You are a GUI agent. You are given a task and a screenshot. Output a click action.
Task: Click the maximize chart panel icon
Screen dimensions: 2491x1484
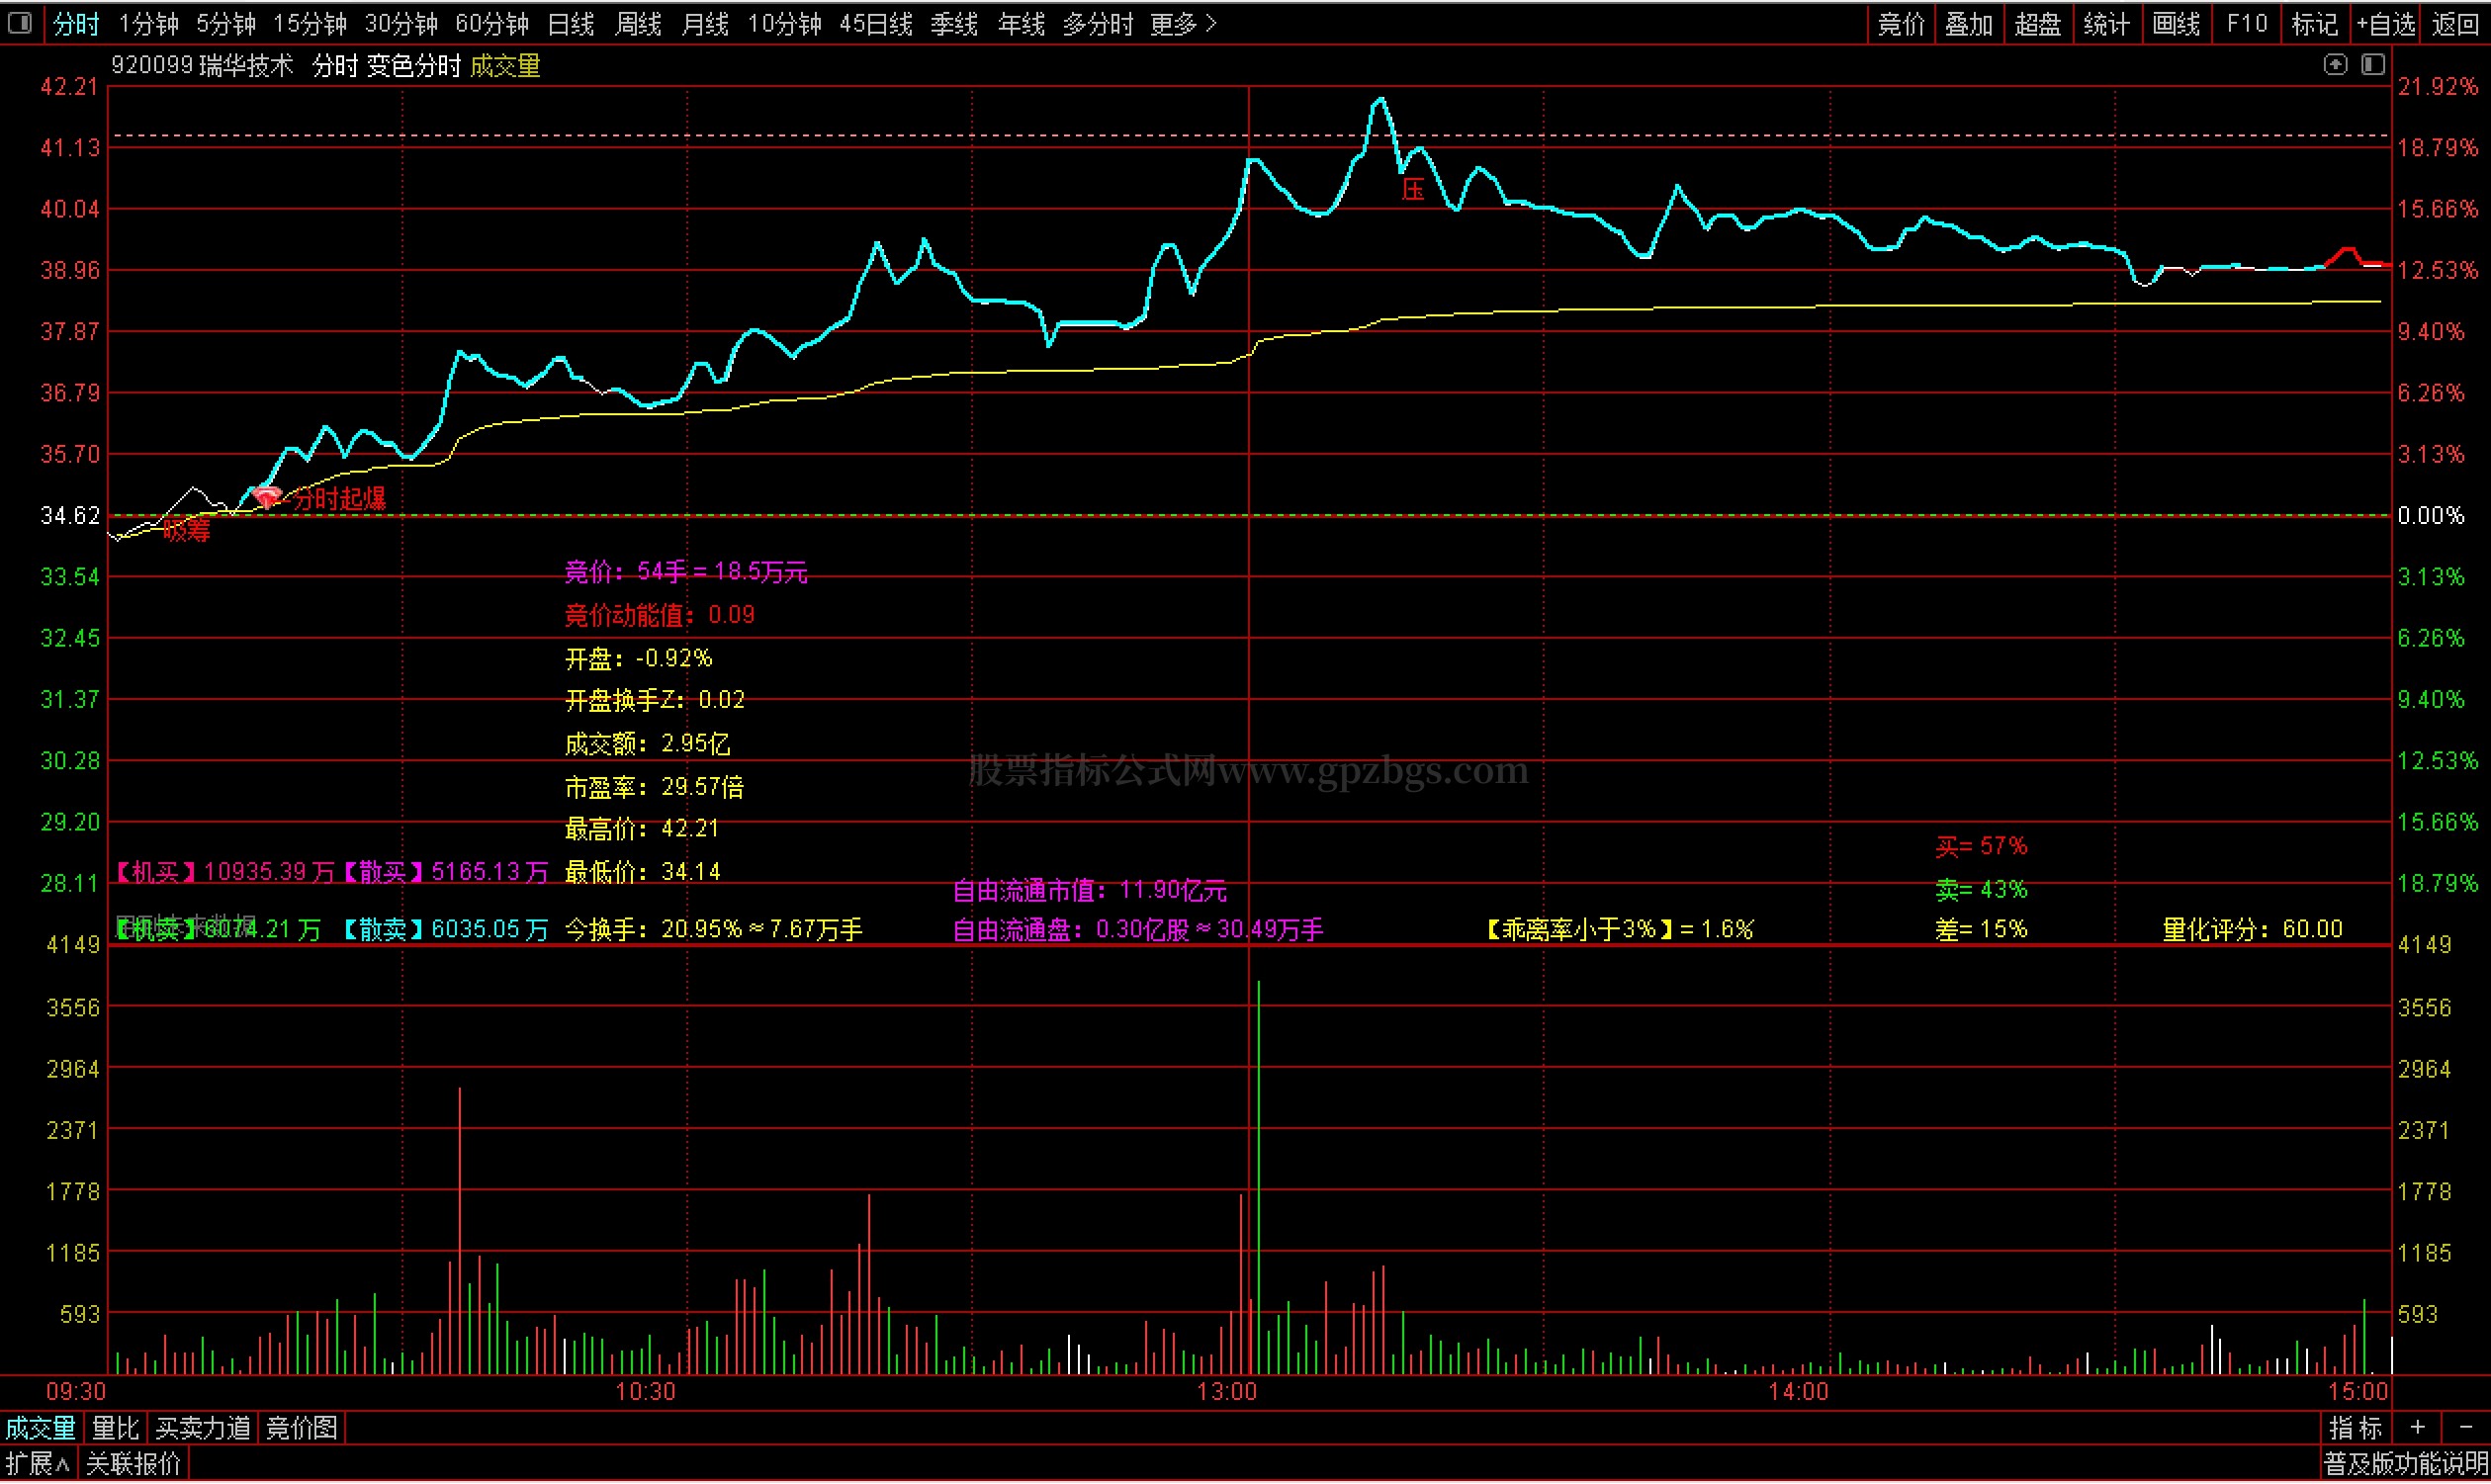coord(2372,65)
